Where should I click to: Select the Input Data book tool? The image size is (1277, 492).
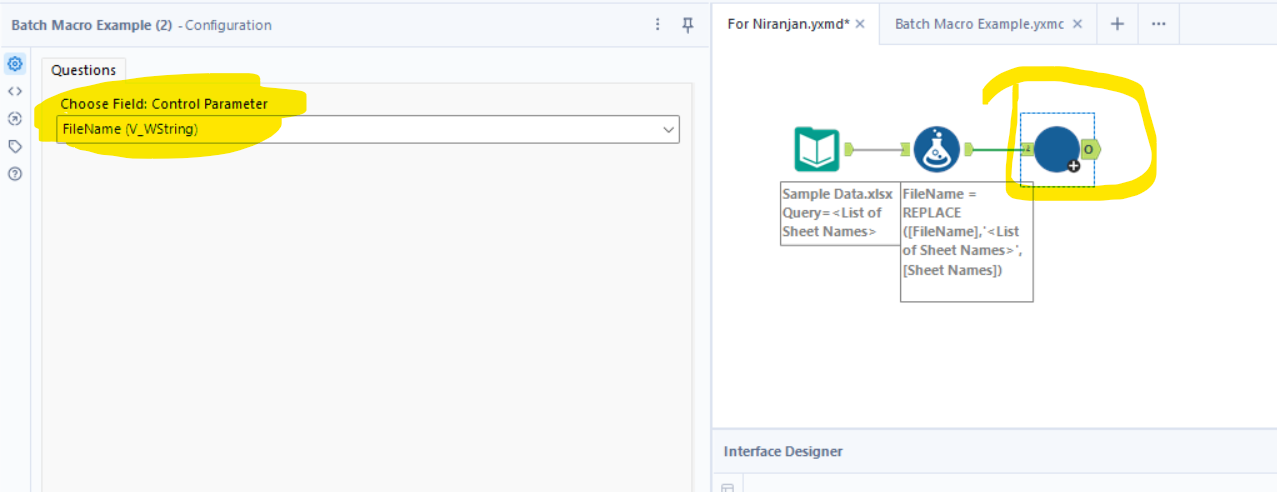click(x=816, y=150)
